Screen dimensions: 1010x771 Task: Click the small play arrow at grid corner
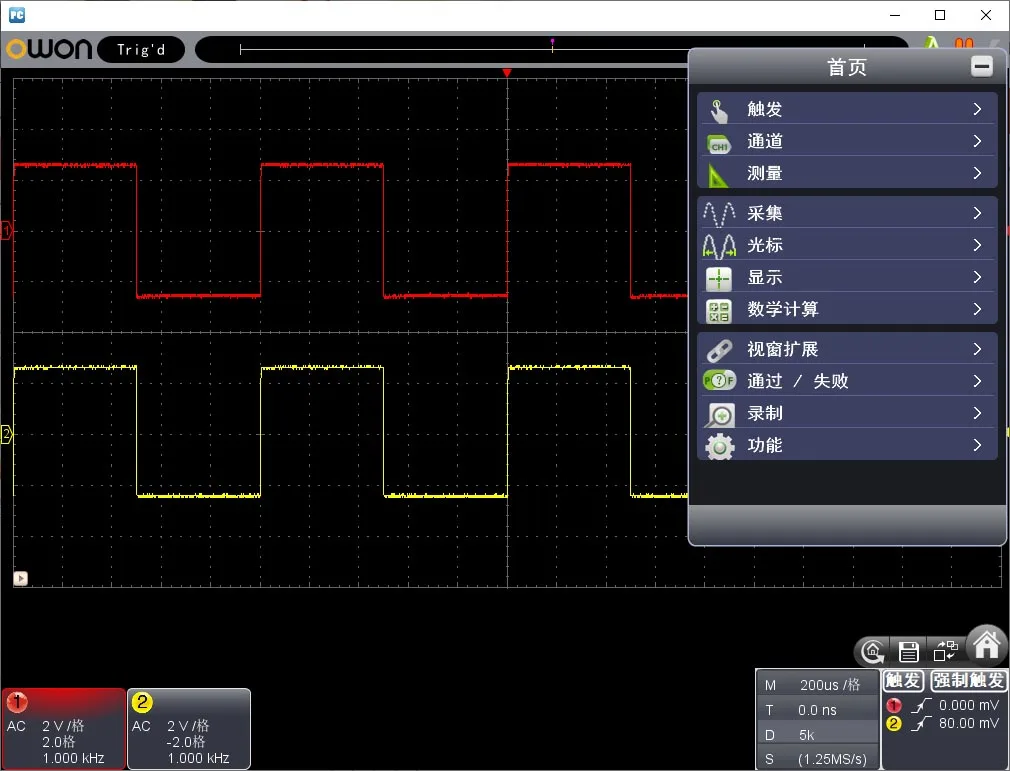click(x=21, y=578)
